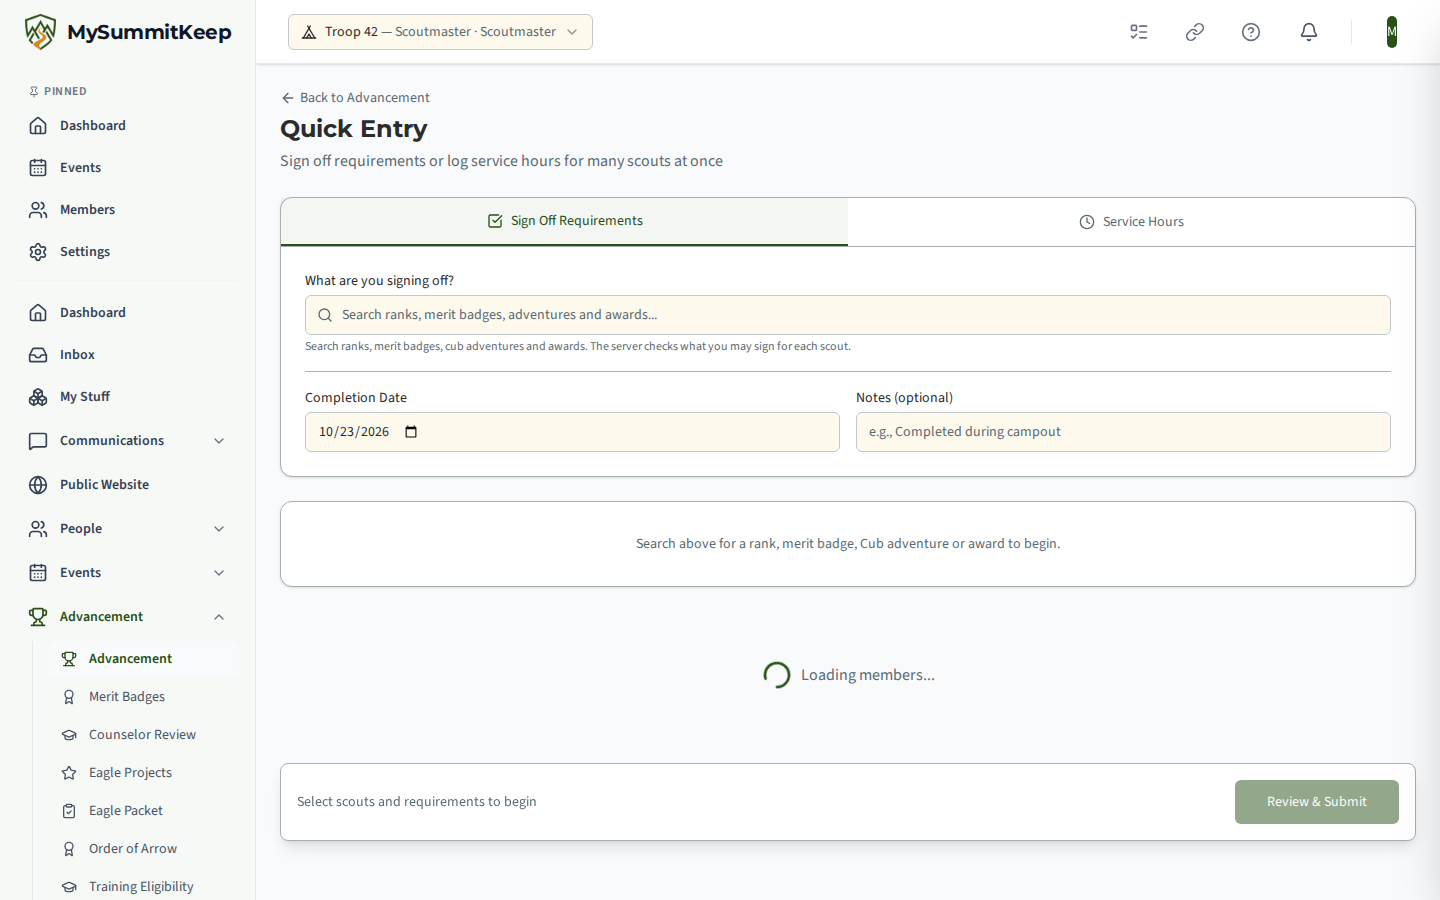
Task: Open notifications bell icon
Action: click(1309, 32)
